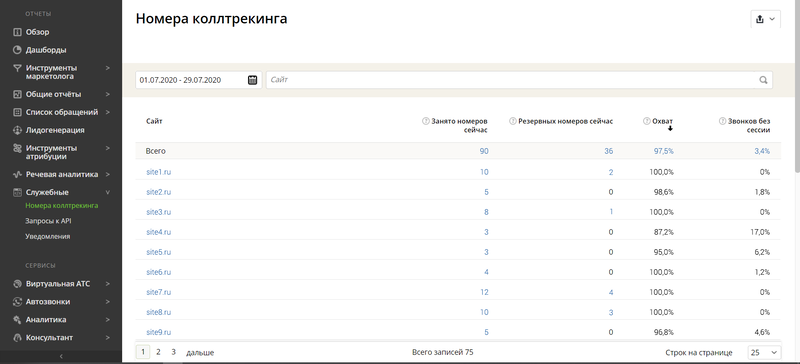
Task: Sort by Охват using the arrow
Action: (x=670, y=129)
